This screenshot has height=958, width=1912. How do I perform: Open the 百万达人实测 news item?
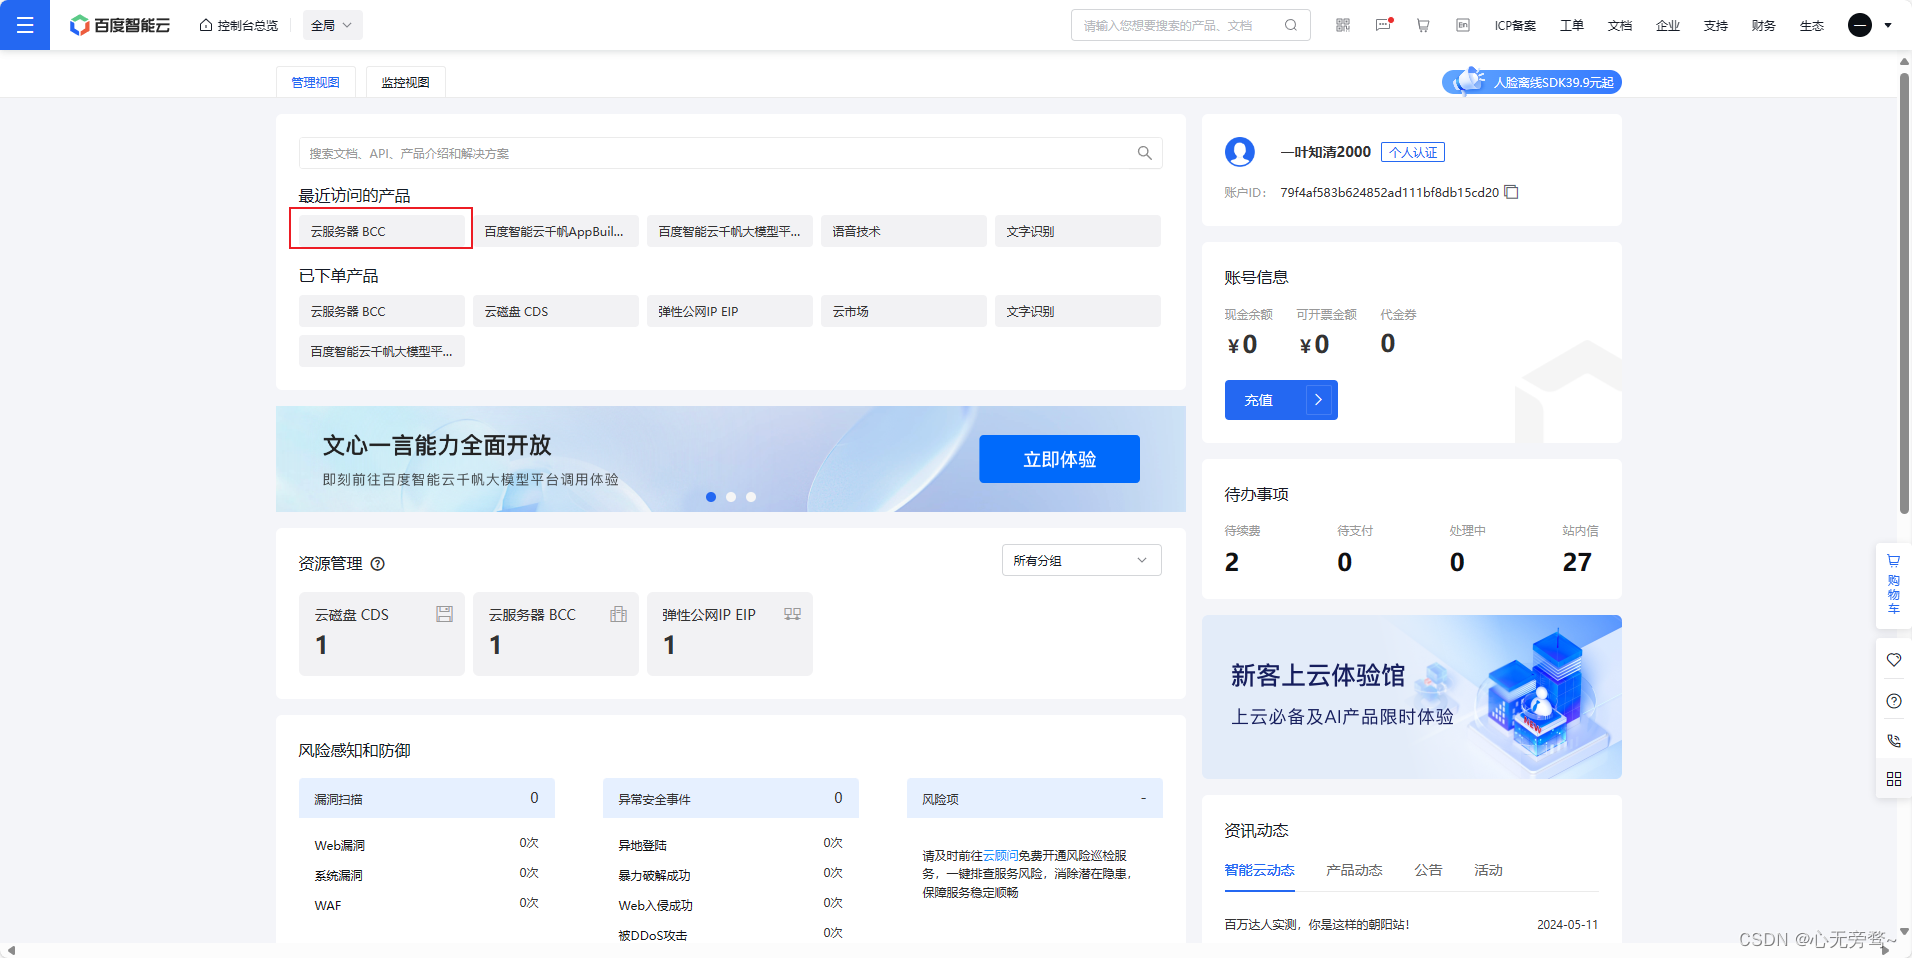[1317, 925]
